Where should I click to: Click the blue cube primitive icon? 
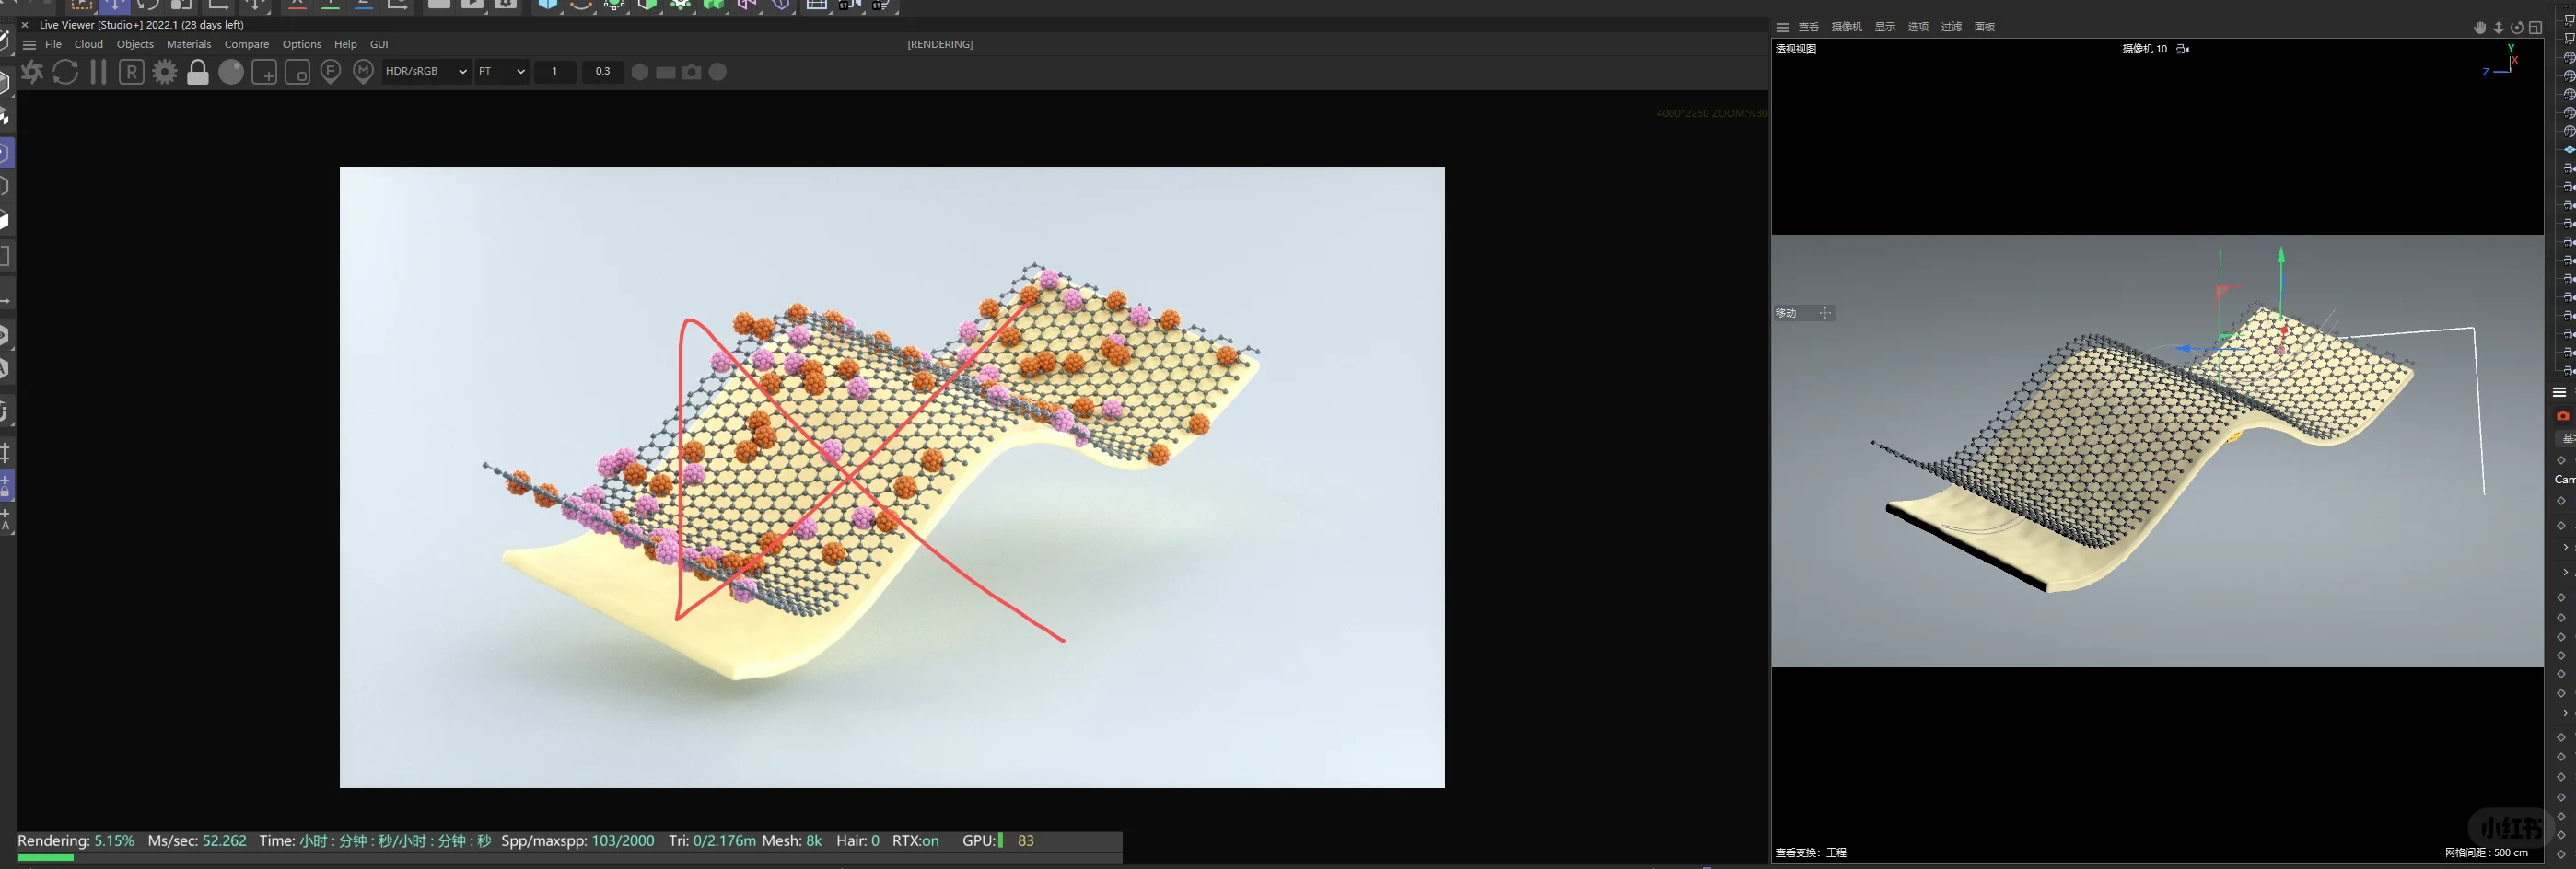click(x=548, y=5)
